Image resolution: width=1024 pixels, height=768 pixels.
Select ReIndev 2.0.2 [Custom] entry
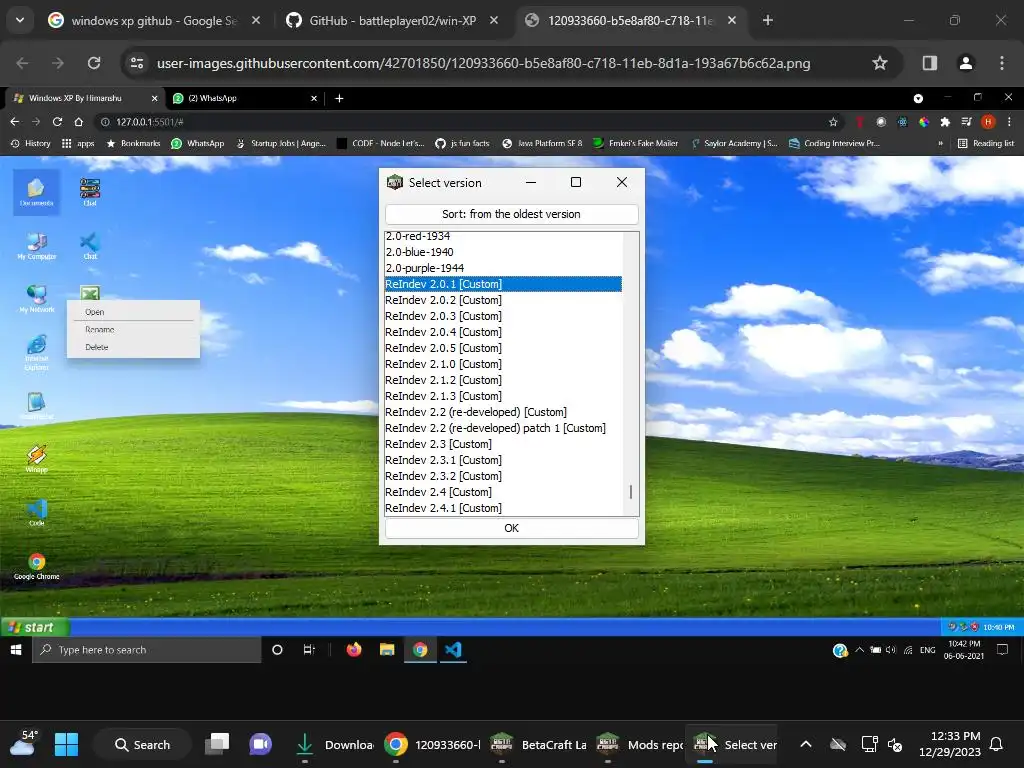[x=503, y=300]
